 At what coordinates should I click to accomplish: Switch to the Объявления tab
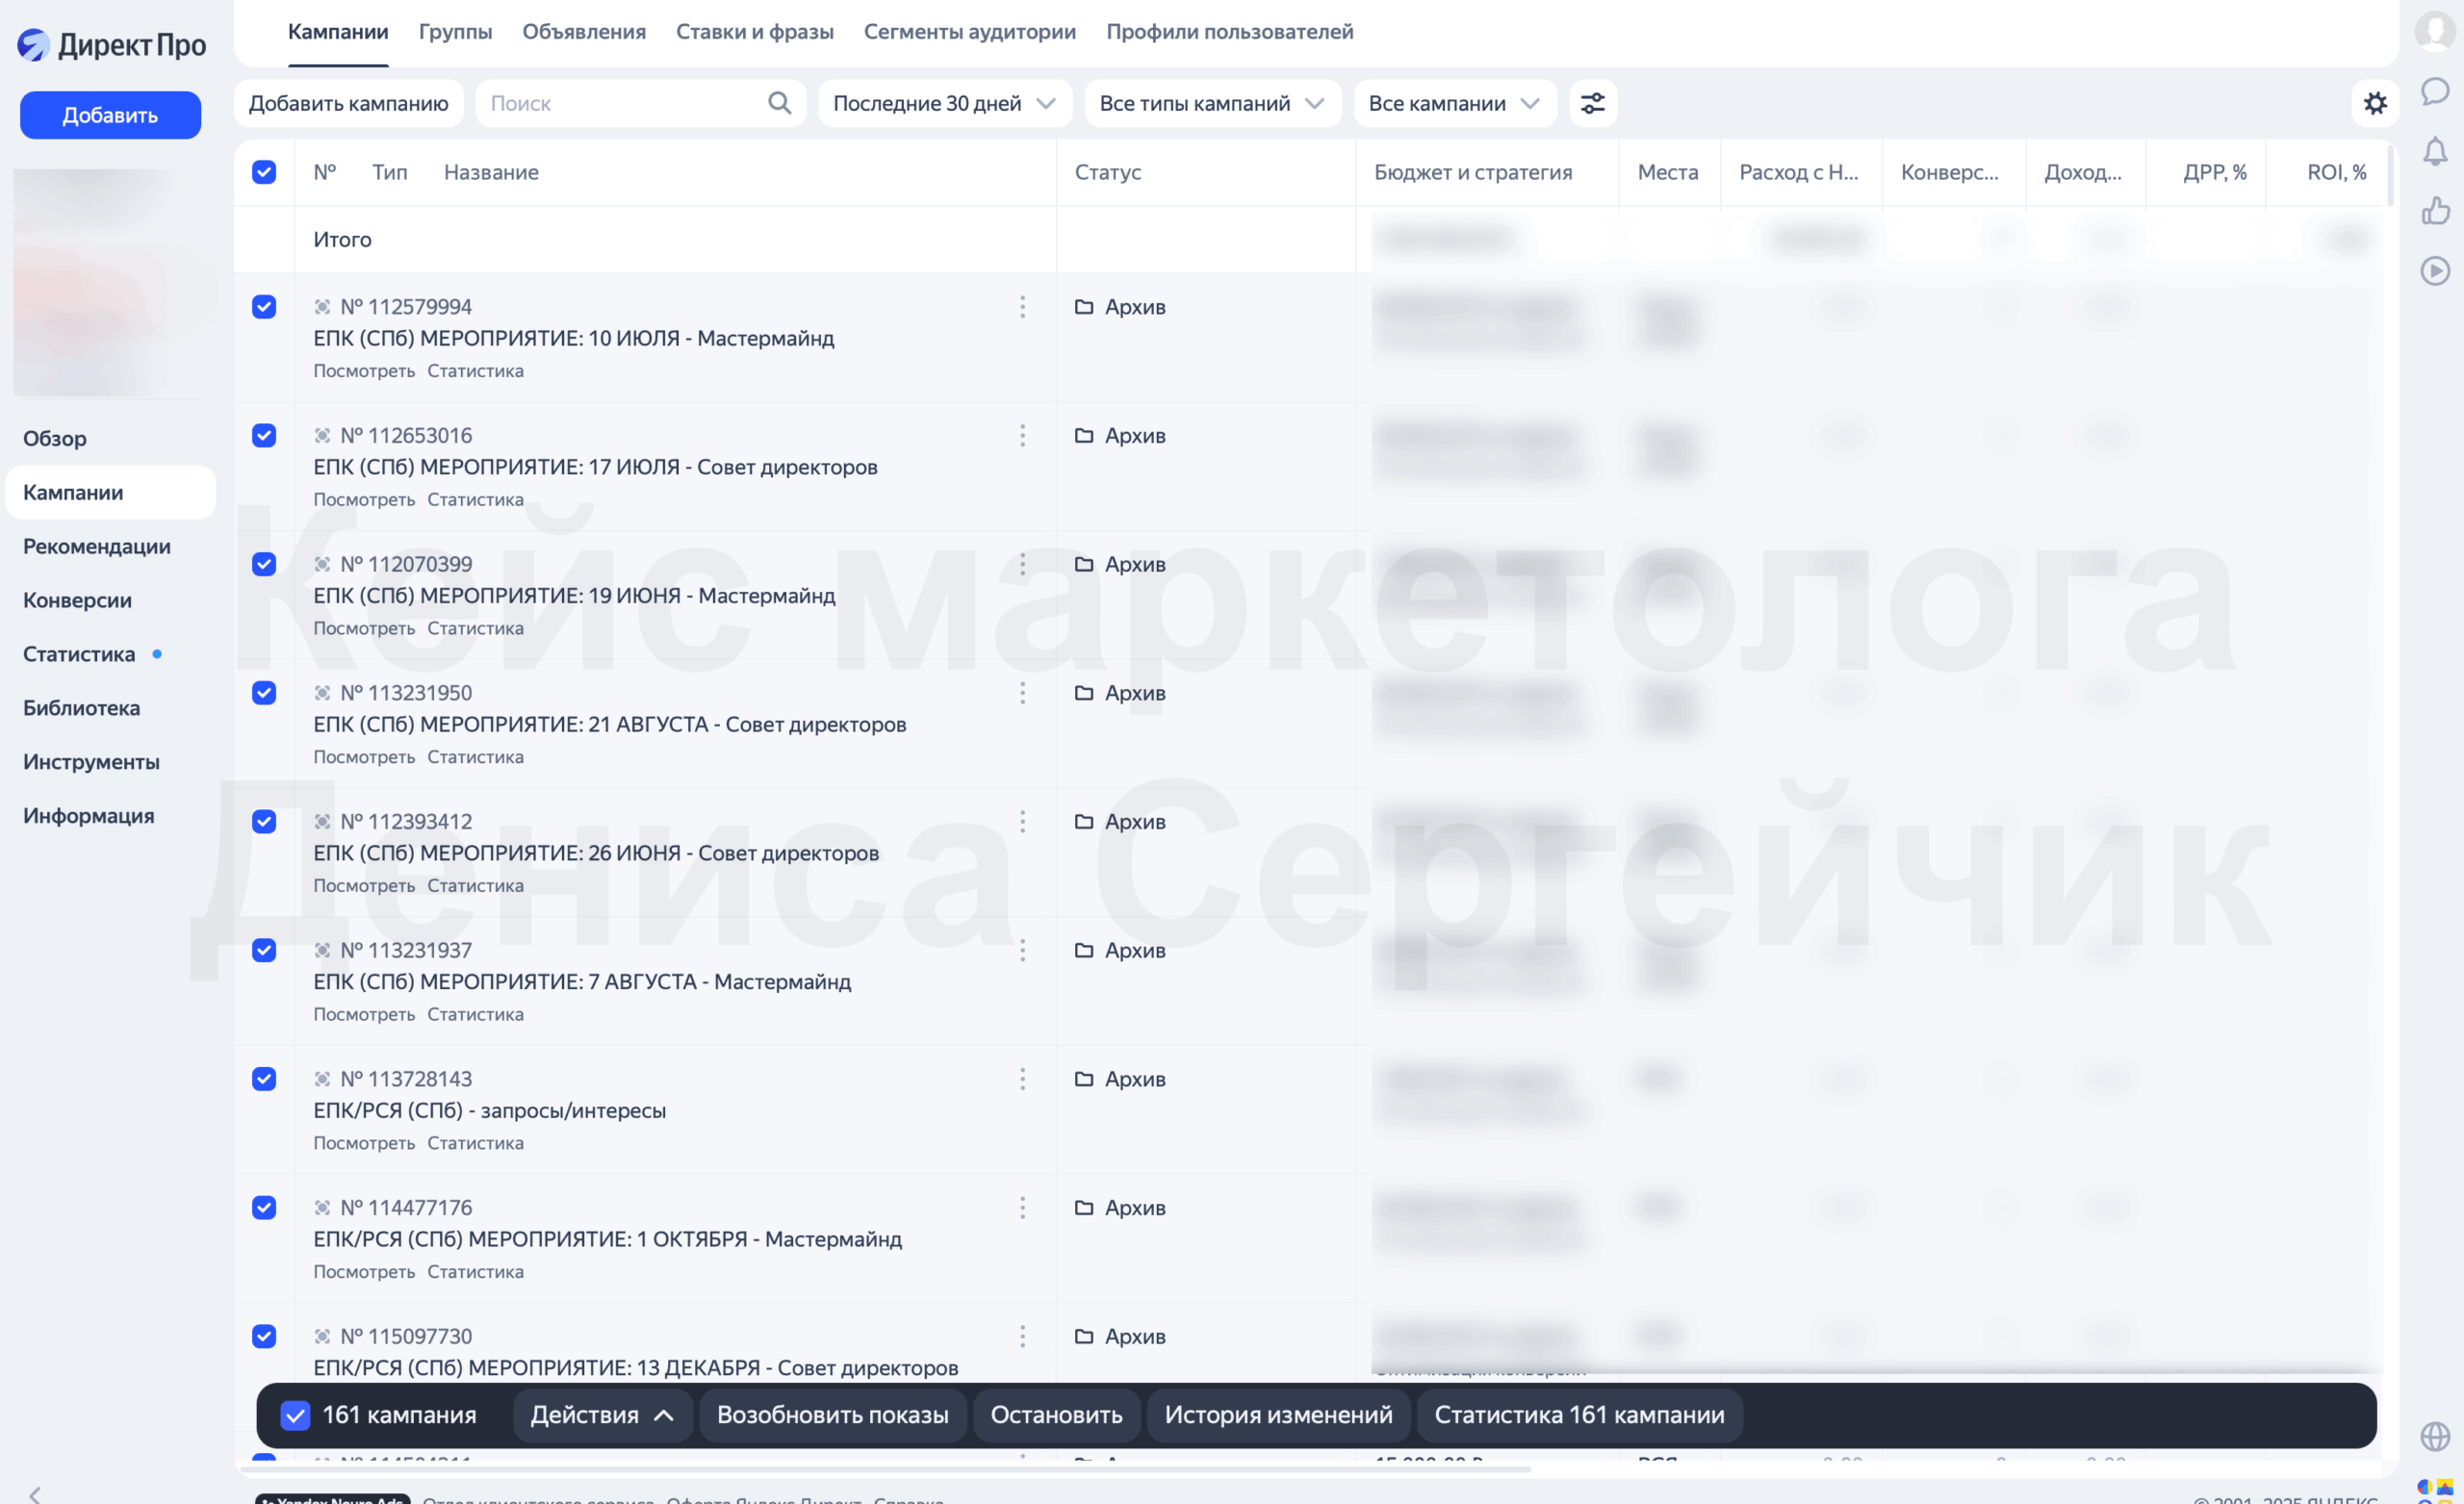click(584, 32)
